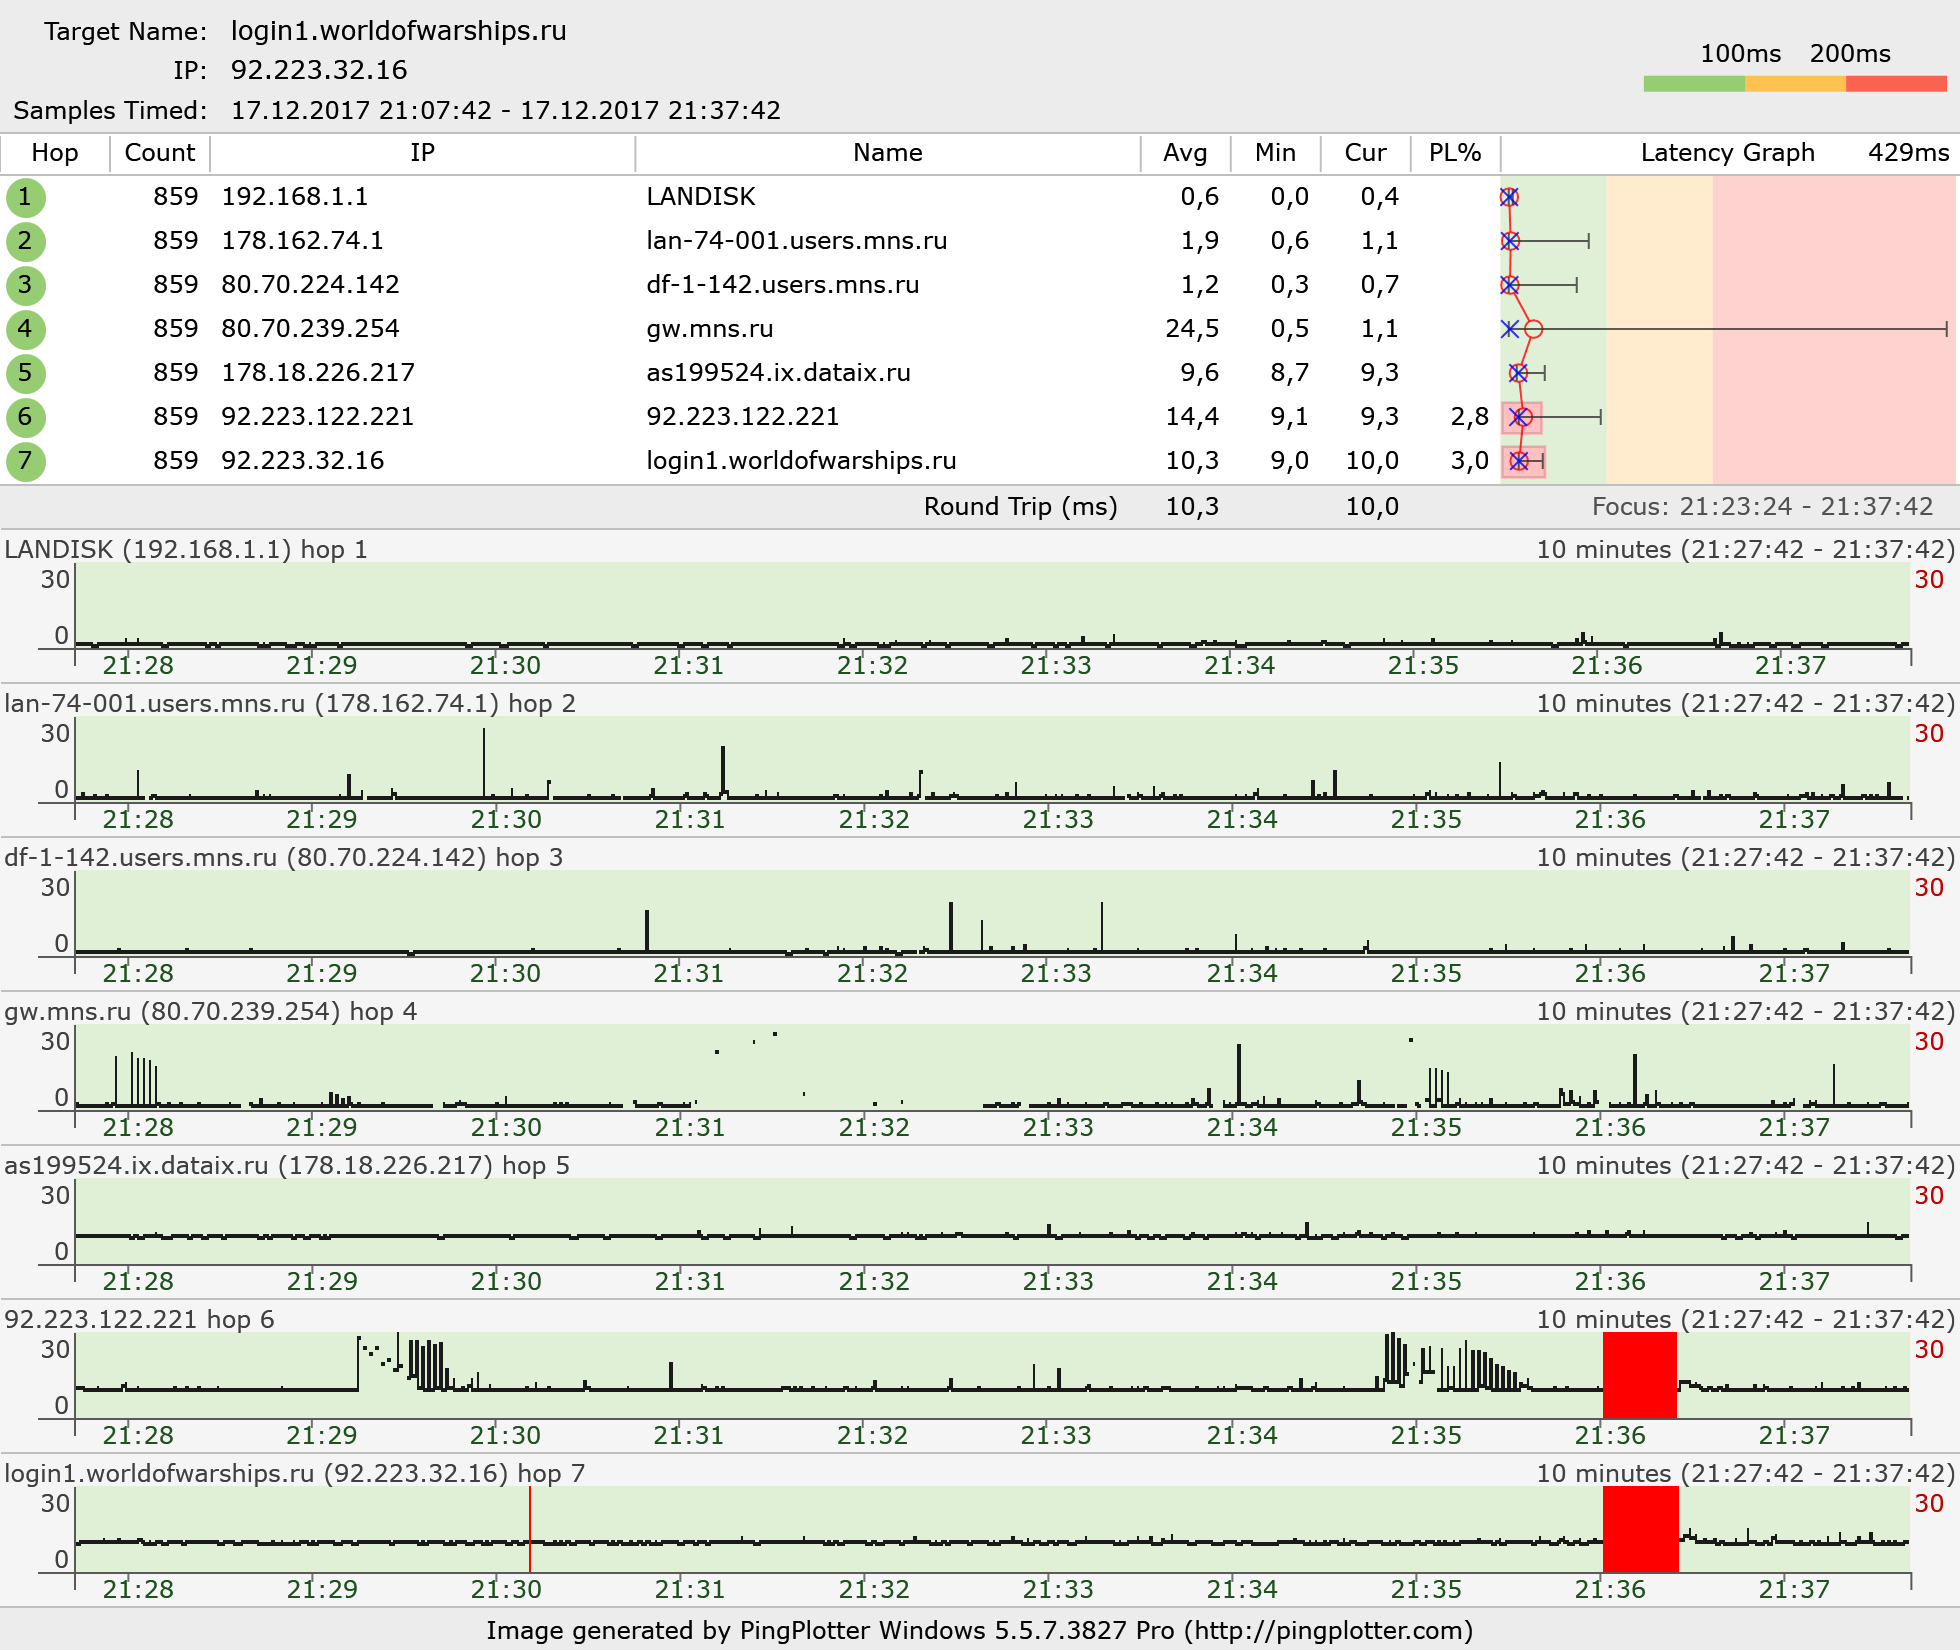1960x1650 pixels.
Task: Click the 10 minutes range label on hop 3 graph
Action: [x=1745, y=858]
